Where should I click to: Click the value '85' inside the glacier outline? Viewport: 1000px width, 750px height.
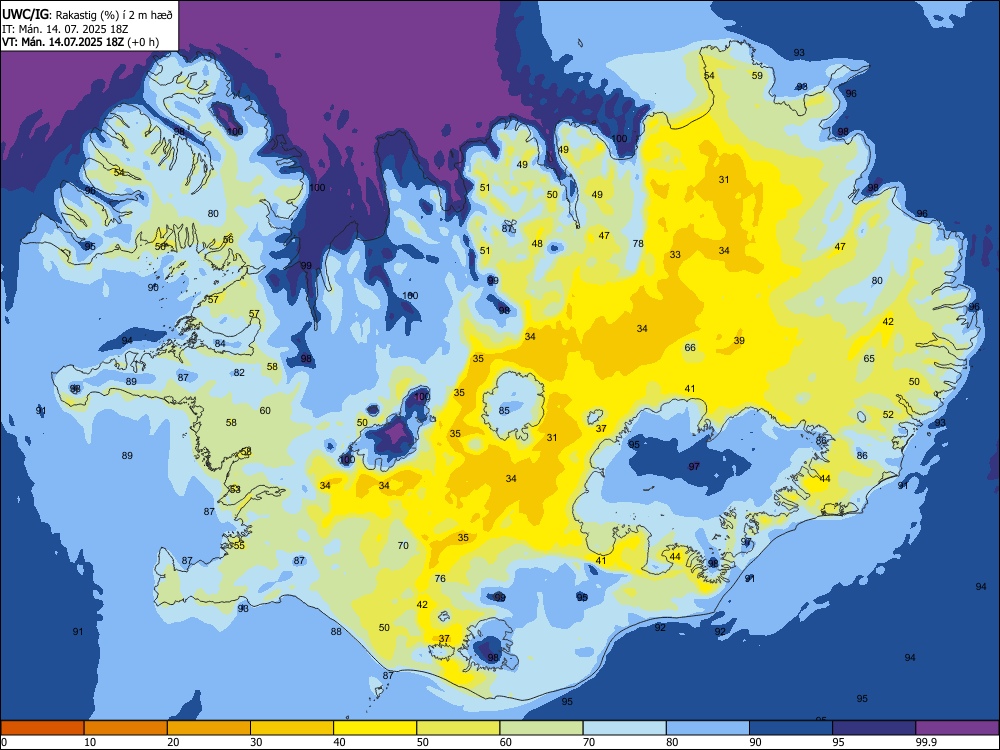504,411
